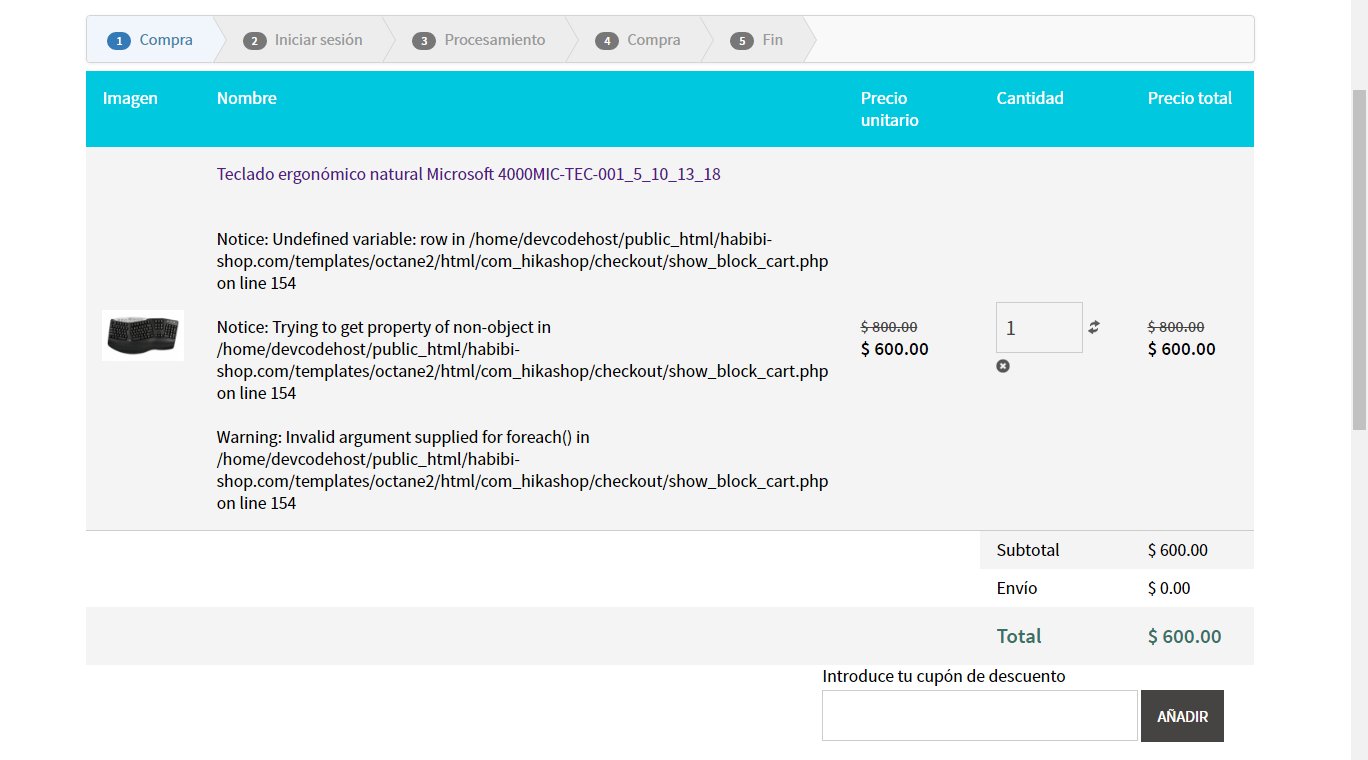Click the quantity input field

[1038, 327]
